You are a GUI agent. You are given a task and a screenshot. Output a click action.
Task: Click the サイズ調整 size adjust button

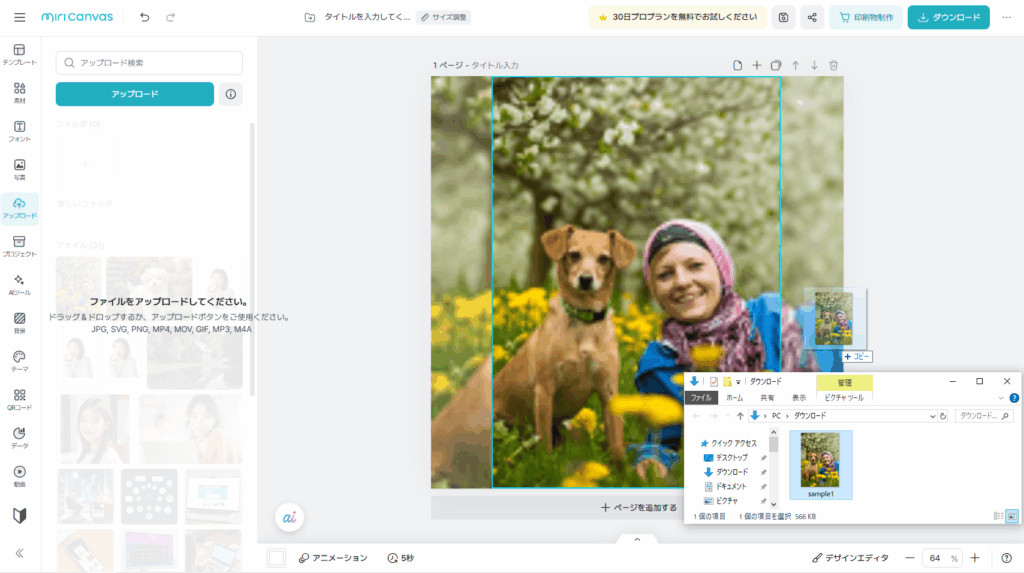pyautogui.click(x=443, y=18)
